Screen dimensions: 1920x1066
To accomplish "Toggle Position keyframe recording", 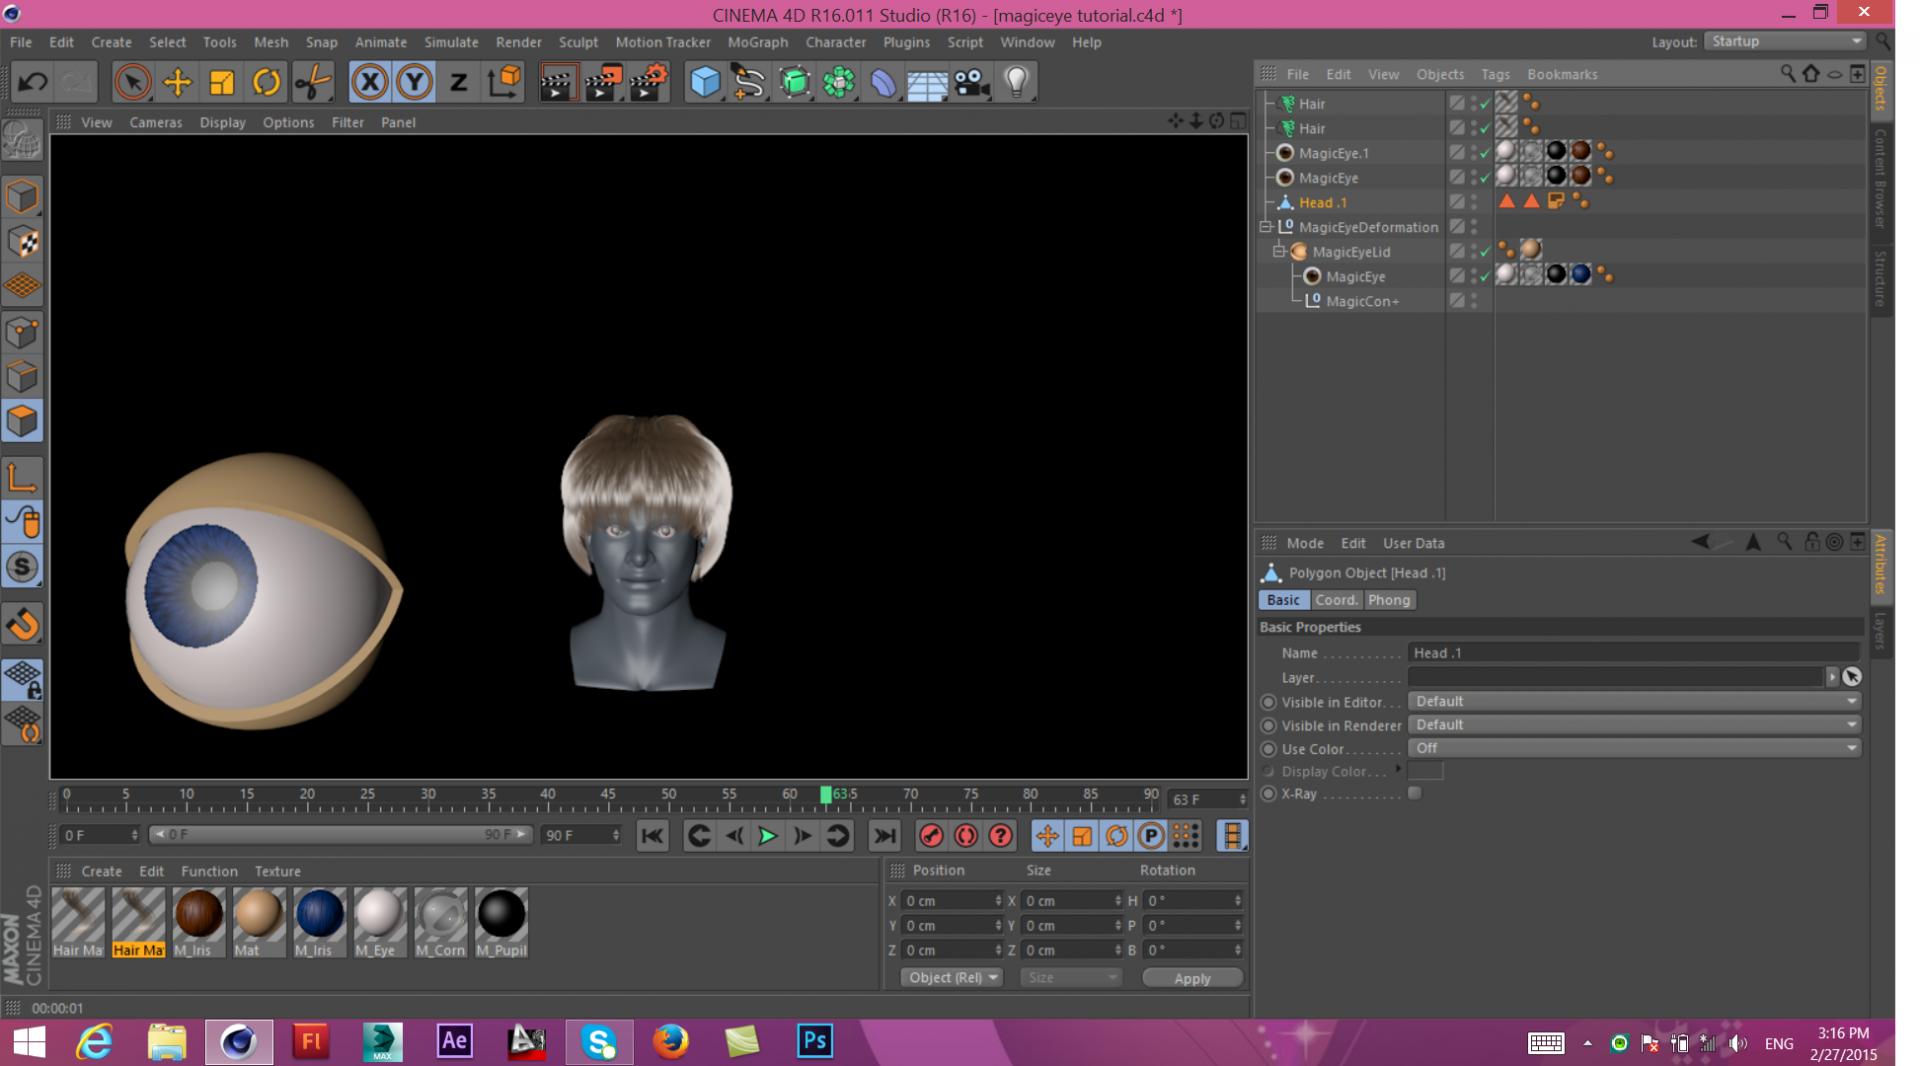I will point(1047,836).
